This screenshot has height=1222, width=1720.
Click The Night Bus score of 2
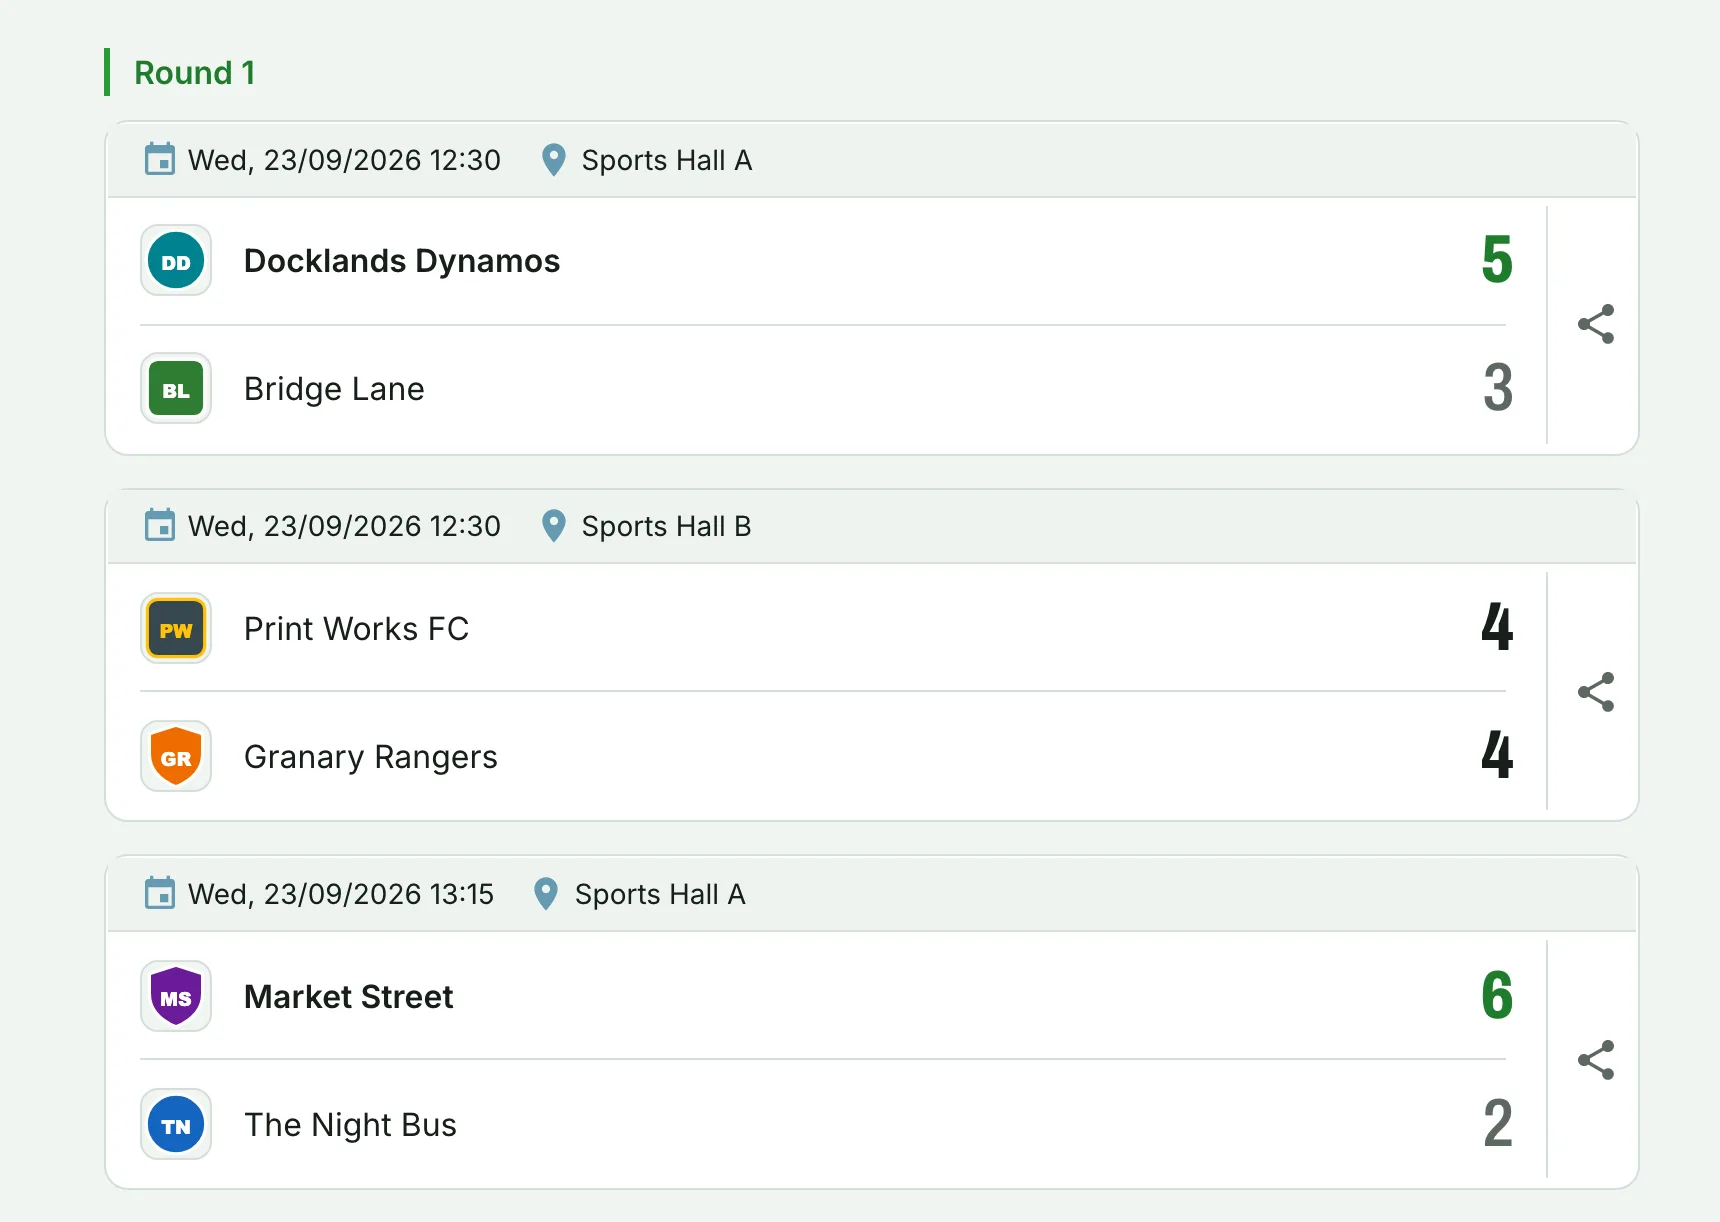click(1497, 1124)
